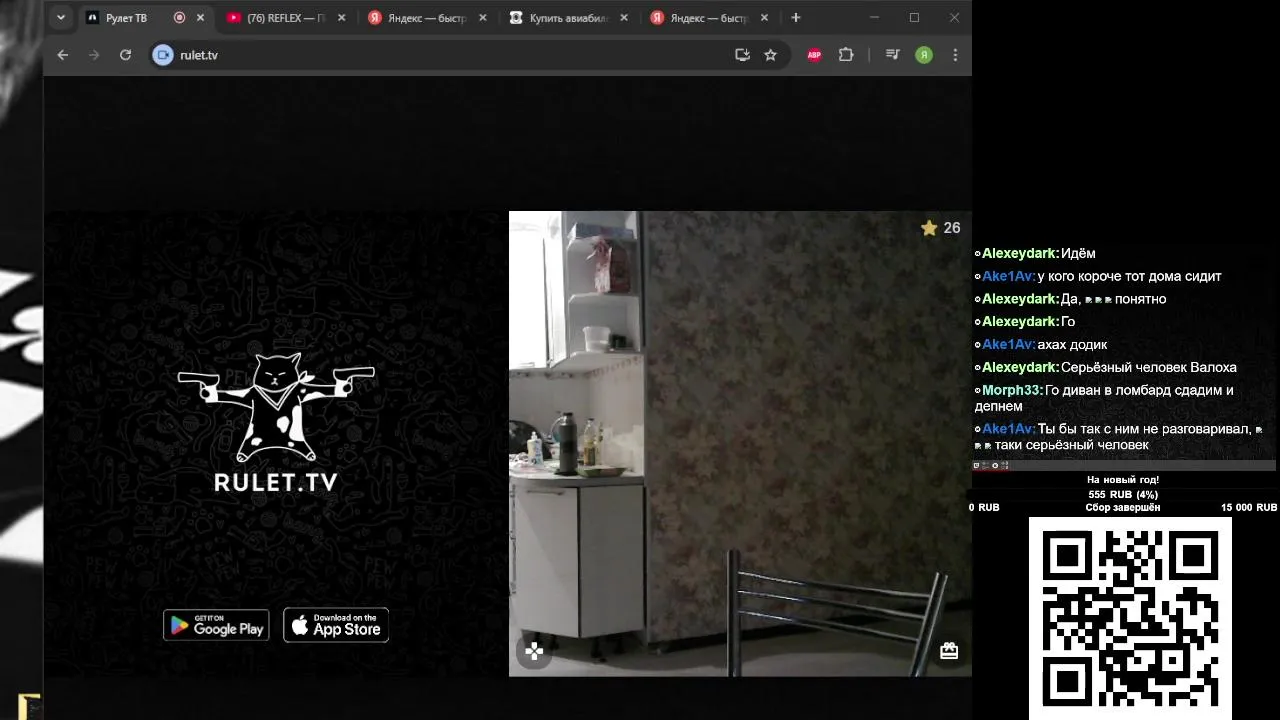Open the media controls playlist icon
Image resolution: width=1280 pixels, height=720 pixels.
tap(893, 55)
